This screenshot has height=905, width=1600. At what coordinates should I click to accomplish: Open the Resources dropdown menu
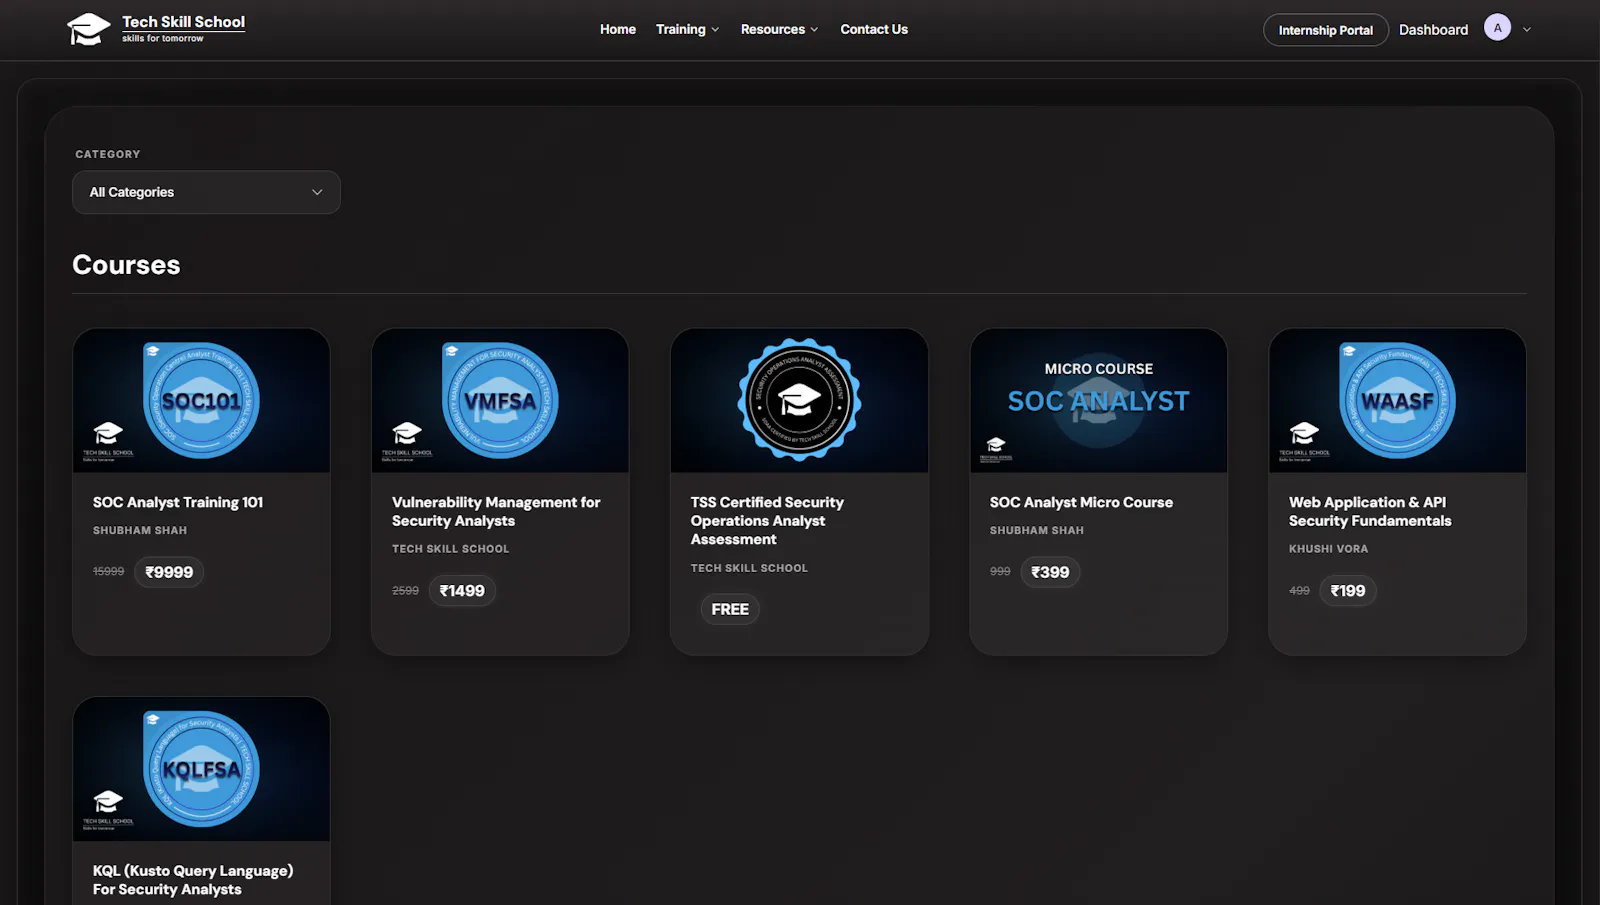779,29
